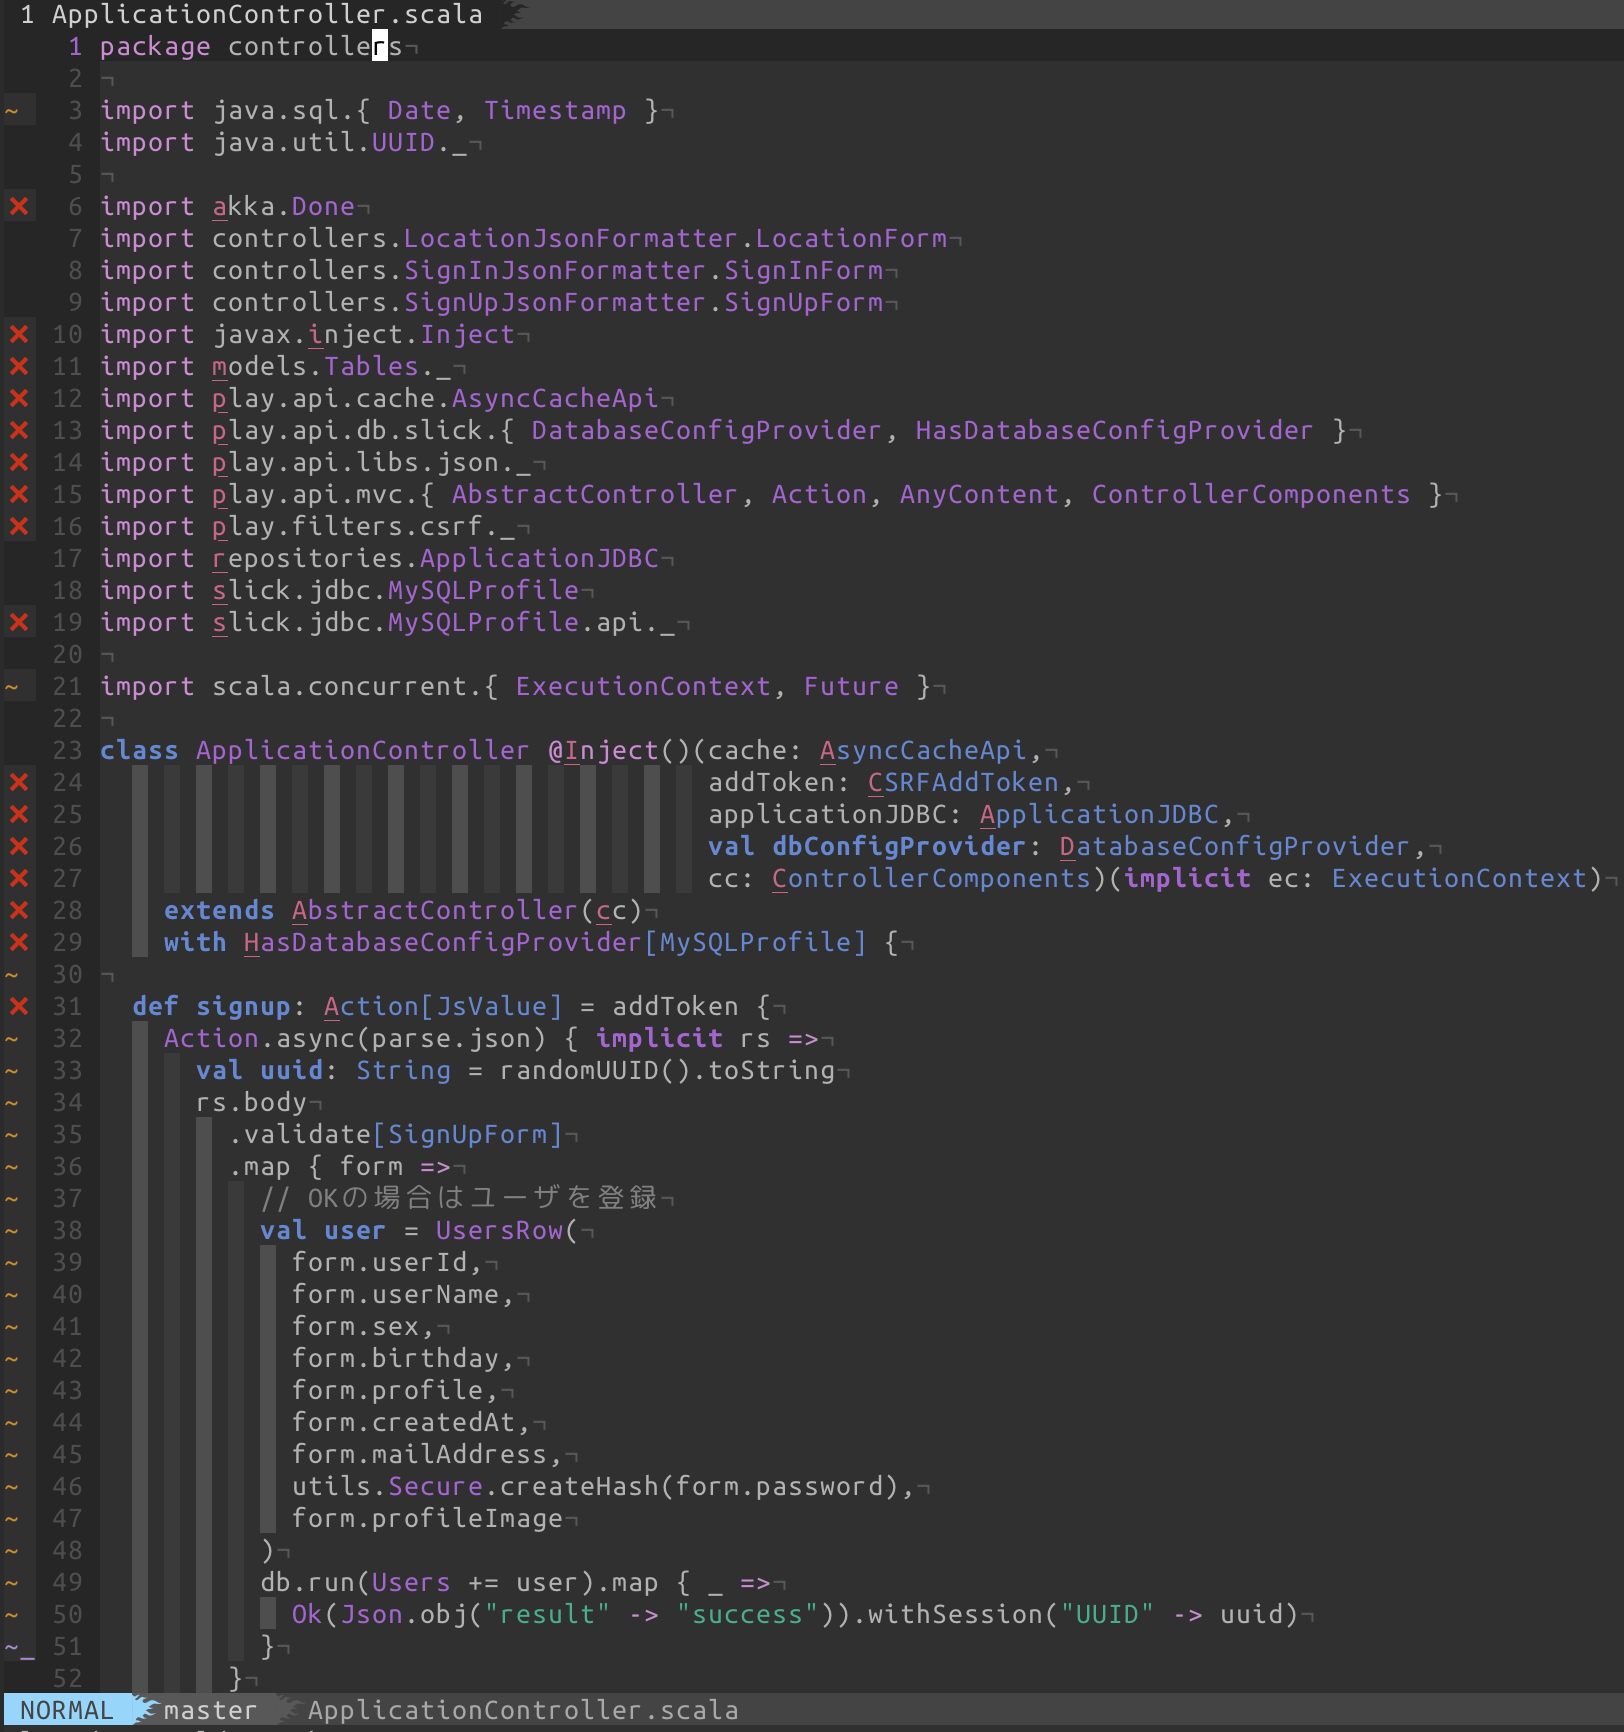Click the error sign beside line 14
This screenshot has height=1732, width=1624.
tap(19, 463)
